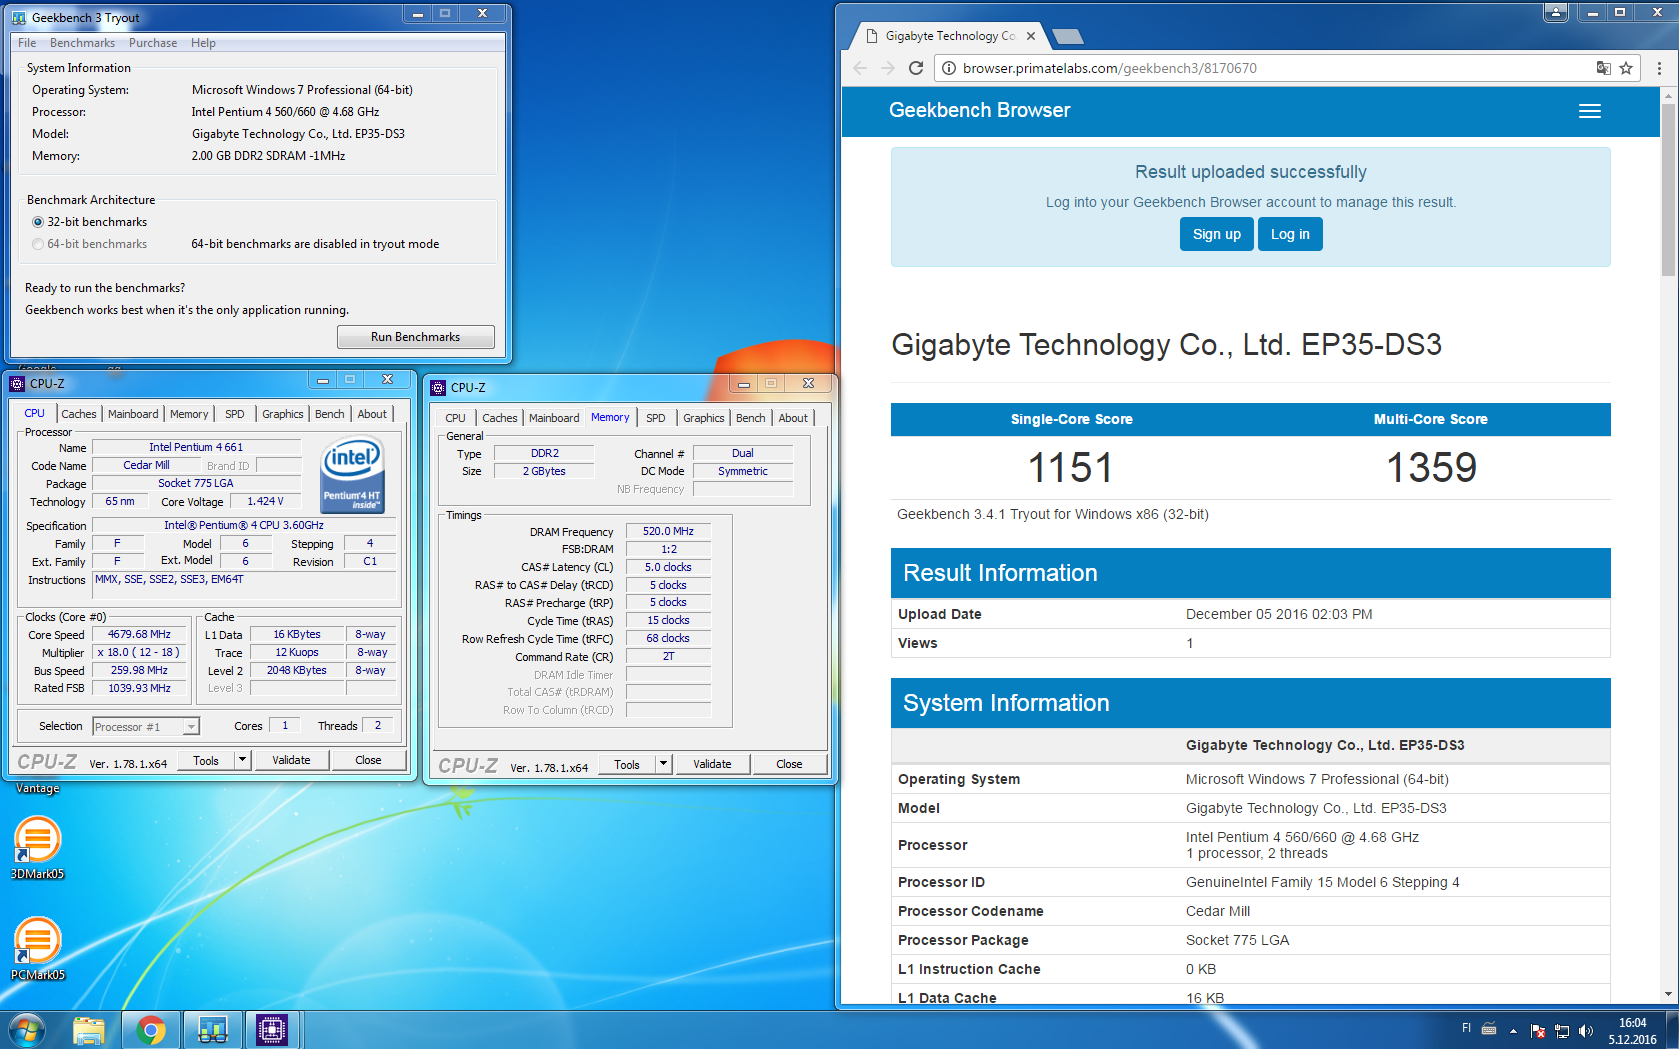Click the browser back arrow

point(860,68)
